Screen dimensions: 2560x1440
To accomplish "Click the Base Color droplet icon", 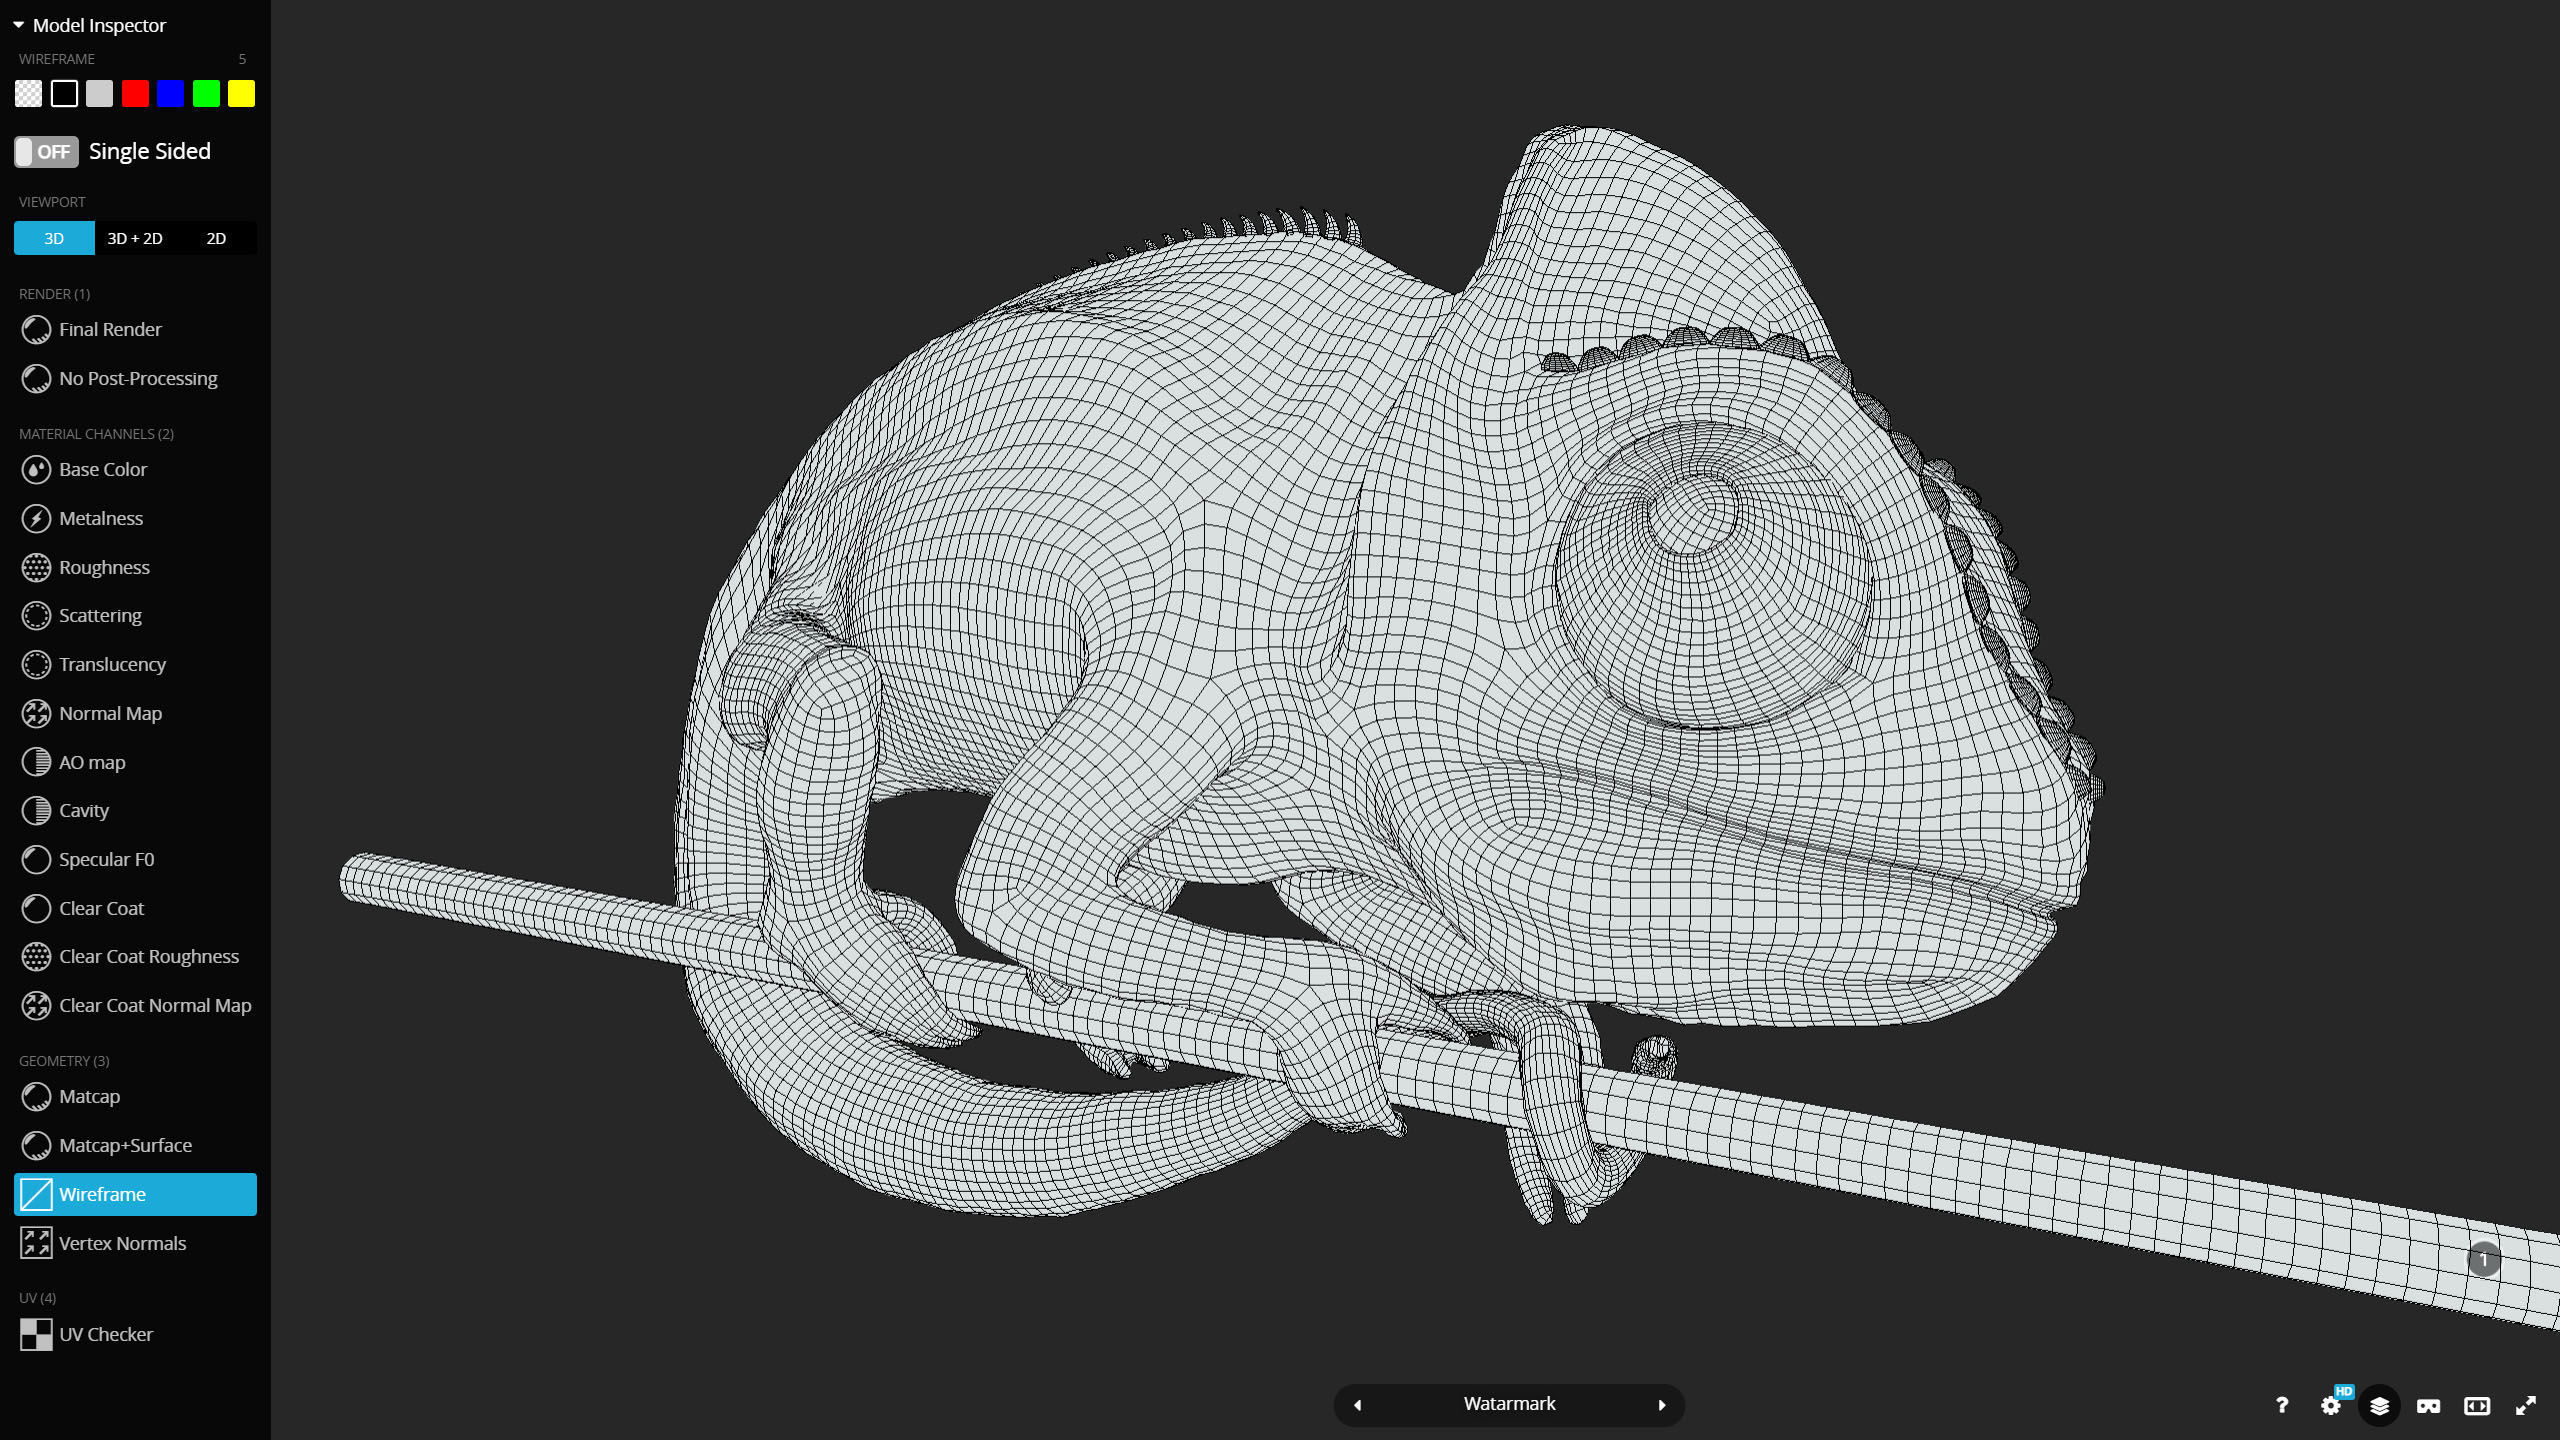I will coord(36,470).
